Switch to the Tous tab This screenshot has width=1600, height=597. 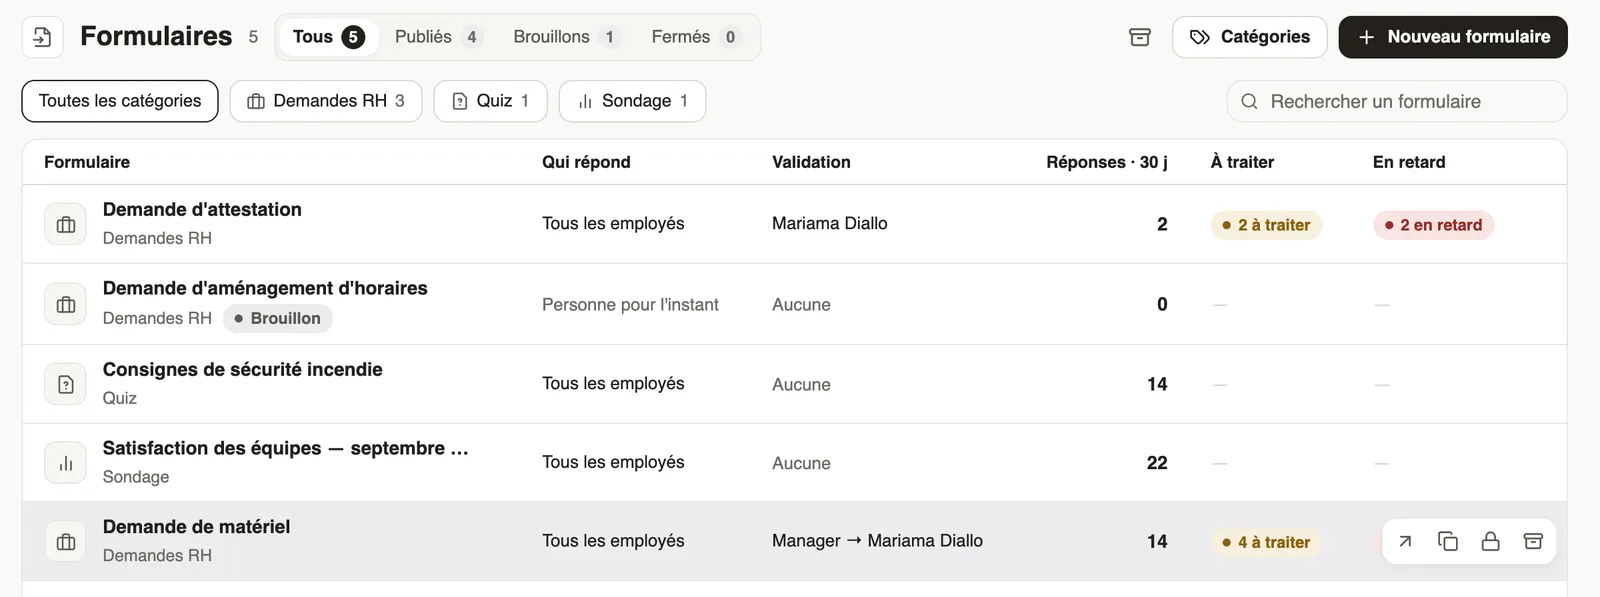pos(328,37)
